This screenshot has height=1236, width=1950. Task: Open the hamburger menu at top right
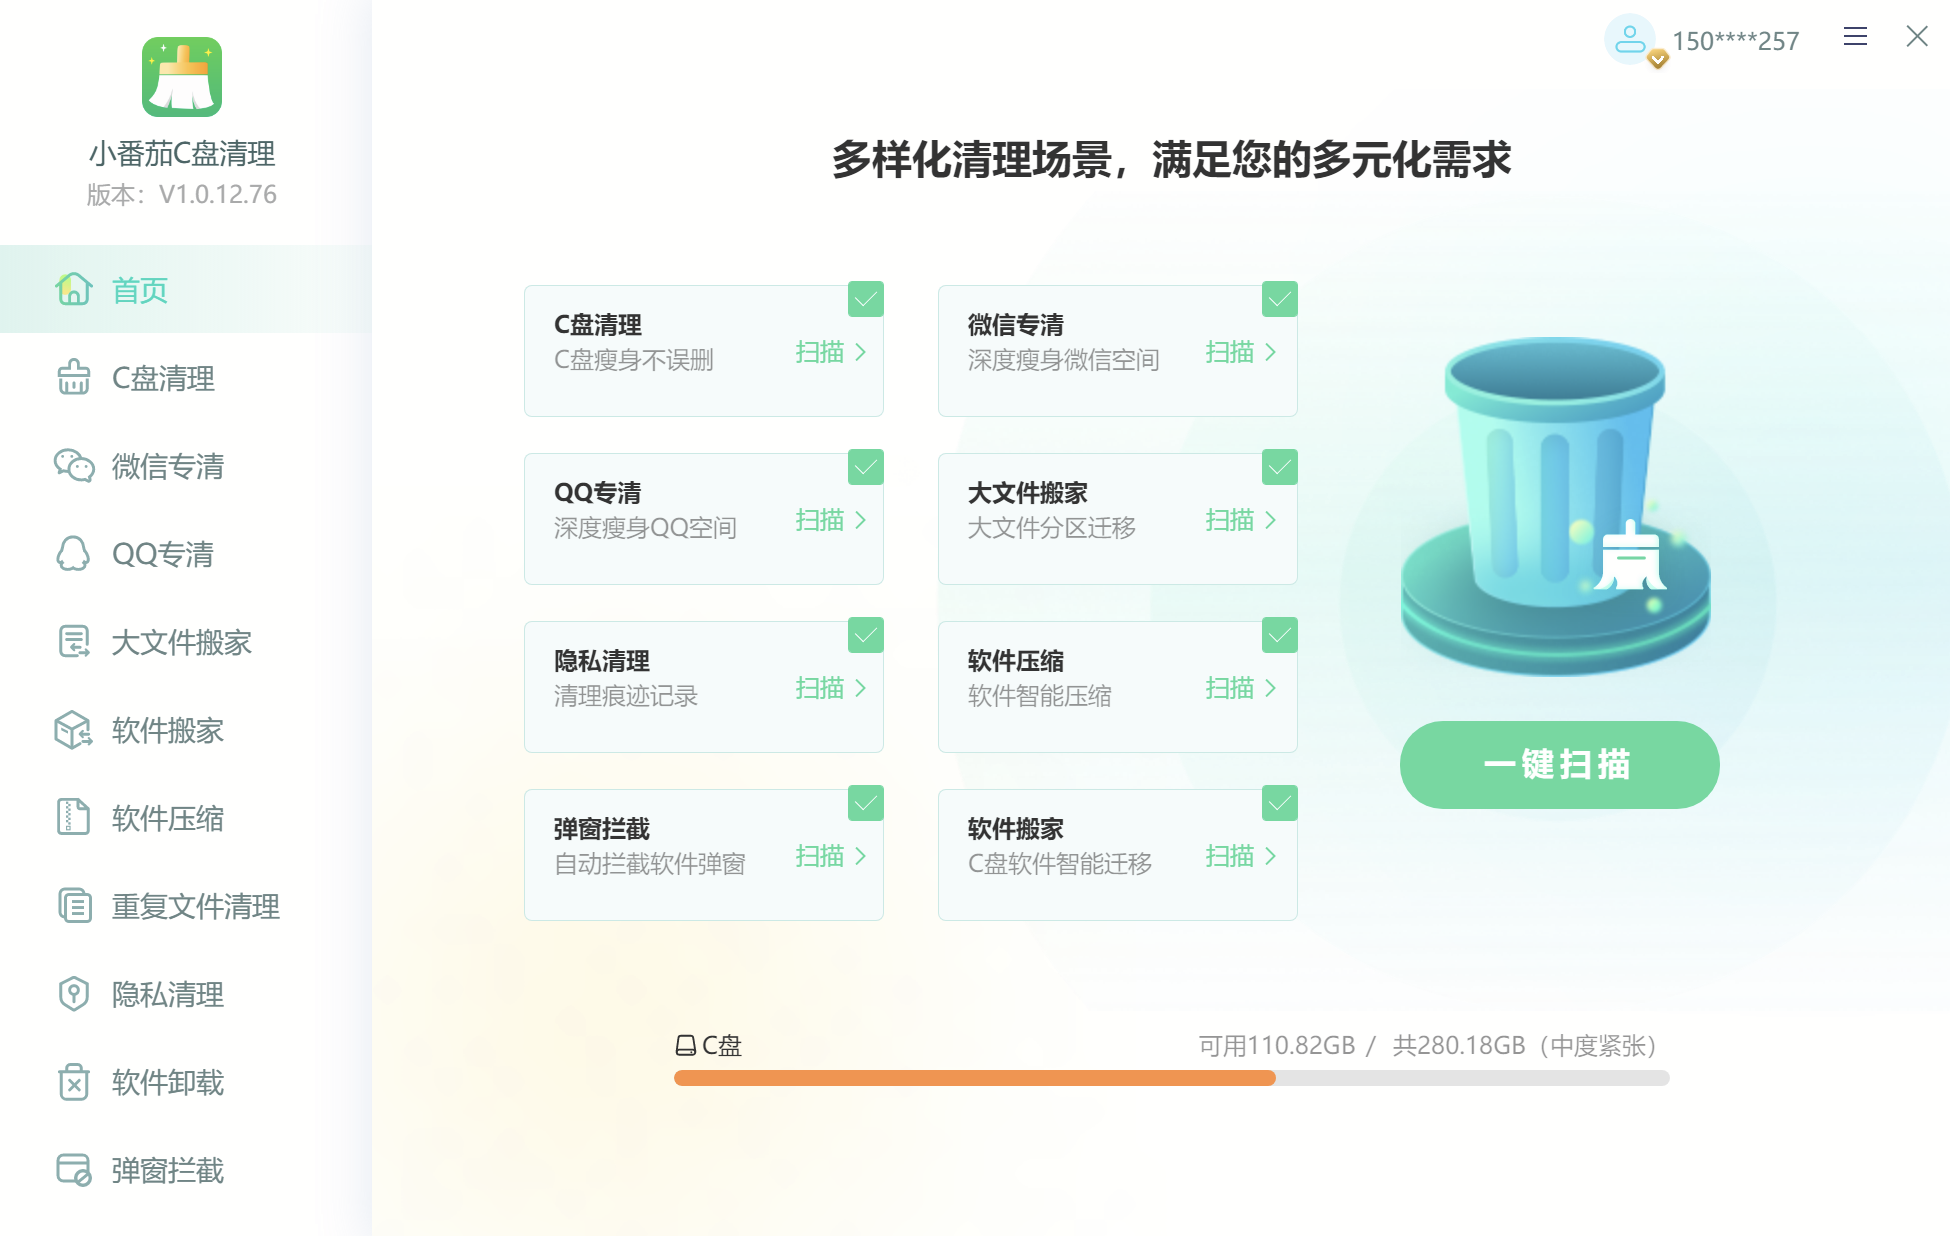(x=1855, y=37)
